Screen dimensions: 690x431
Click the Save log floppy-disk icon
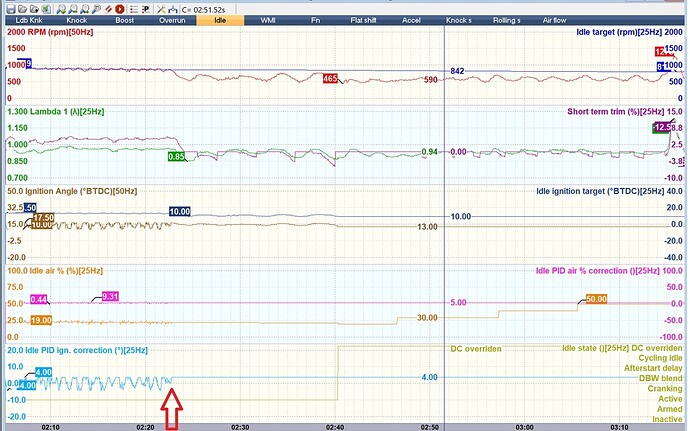click(11, 9)
